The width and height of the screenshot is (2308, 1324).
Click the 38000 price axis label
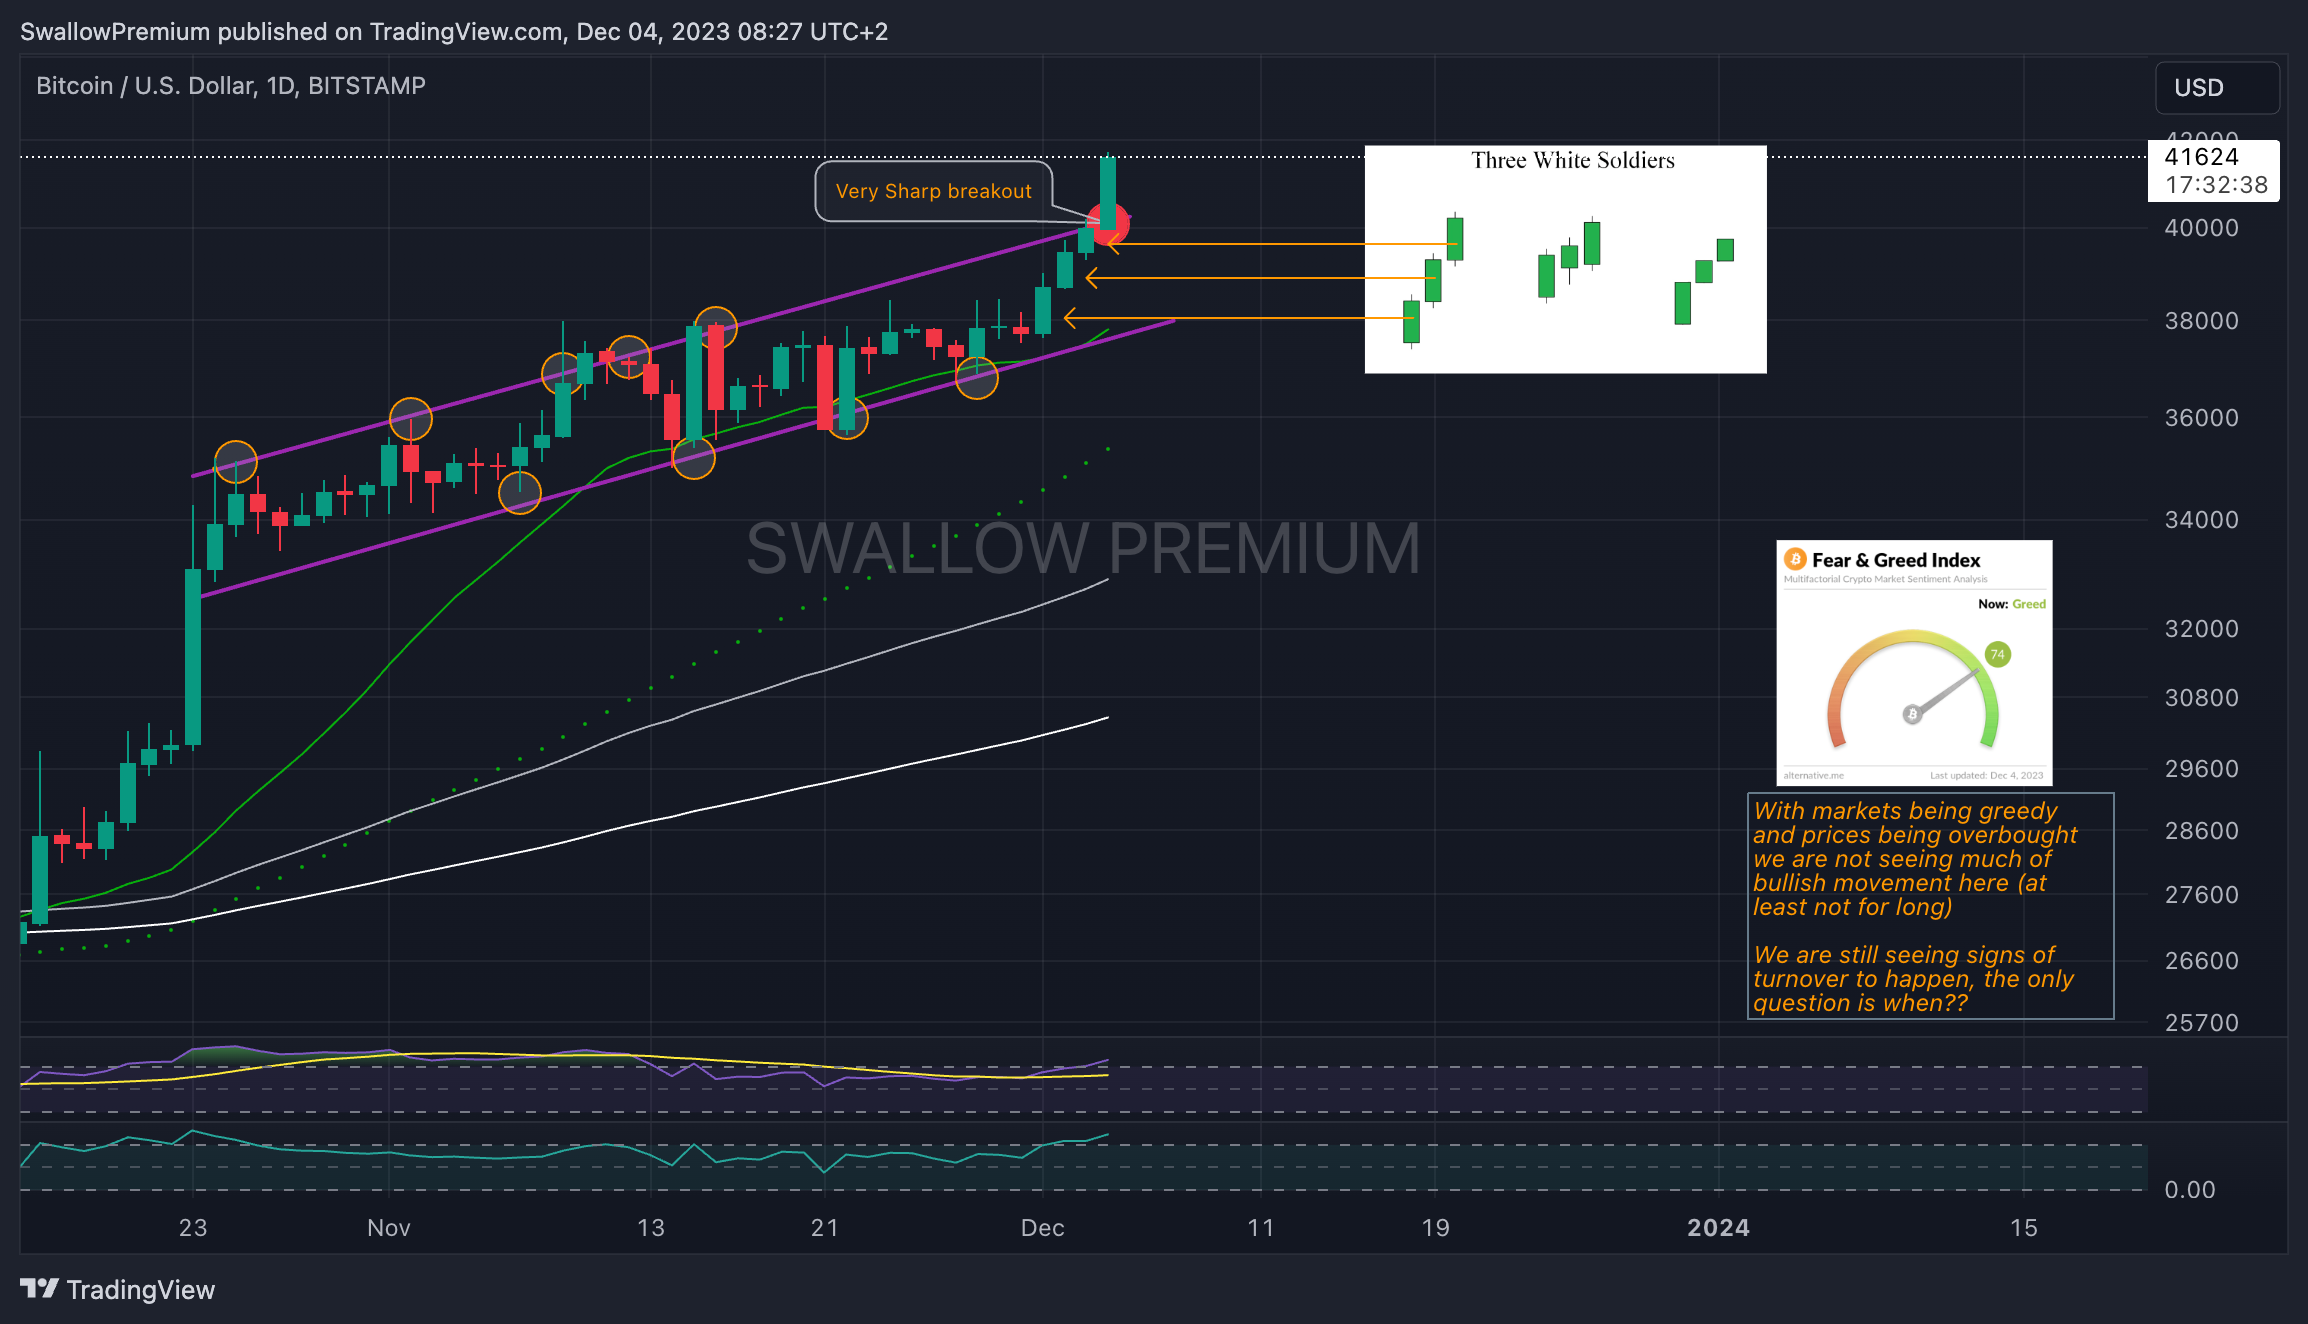coord(2201,321)
